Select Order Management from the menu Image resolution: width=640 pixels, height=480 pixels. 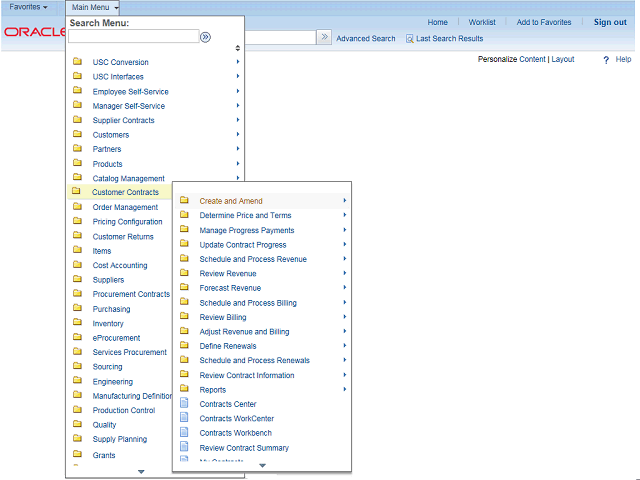[125, 208]
